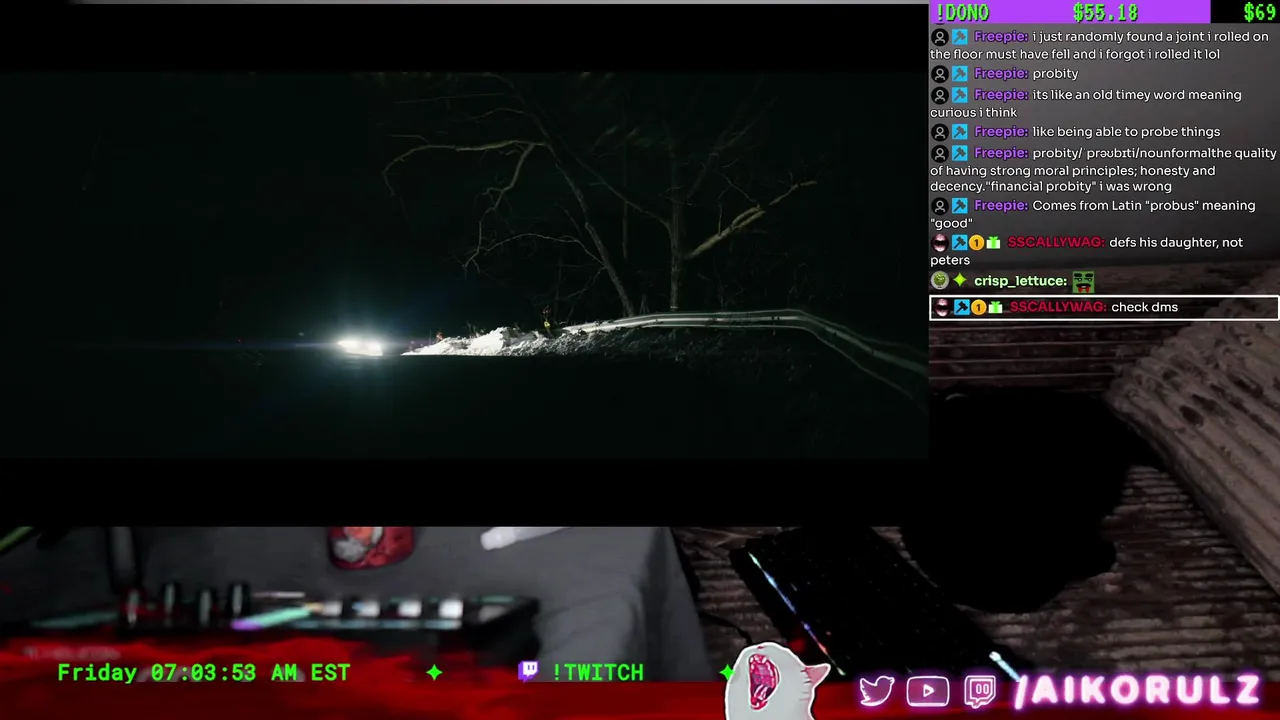Click Freepie's avatar on the "probity" message

(939, 74)
